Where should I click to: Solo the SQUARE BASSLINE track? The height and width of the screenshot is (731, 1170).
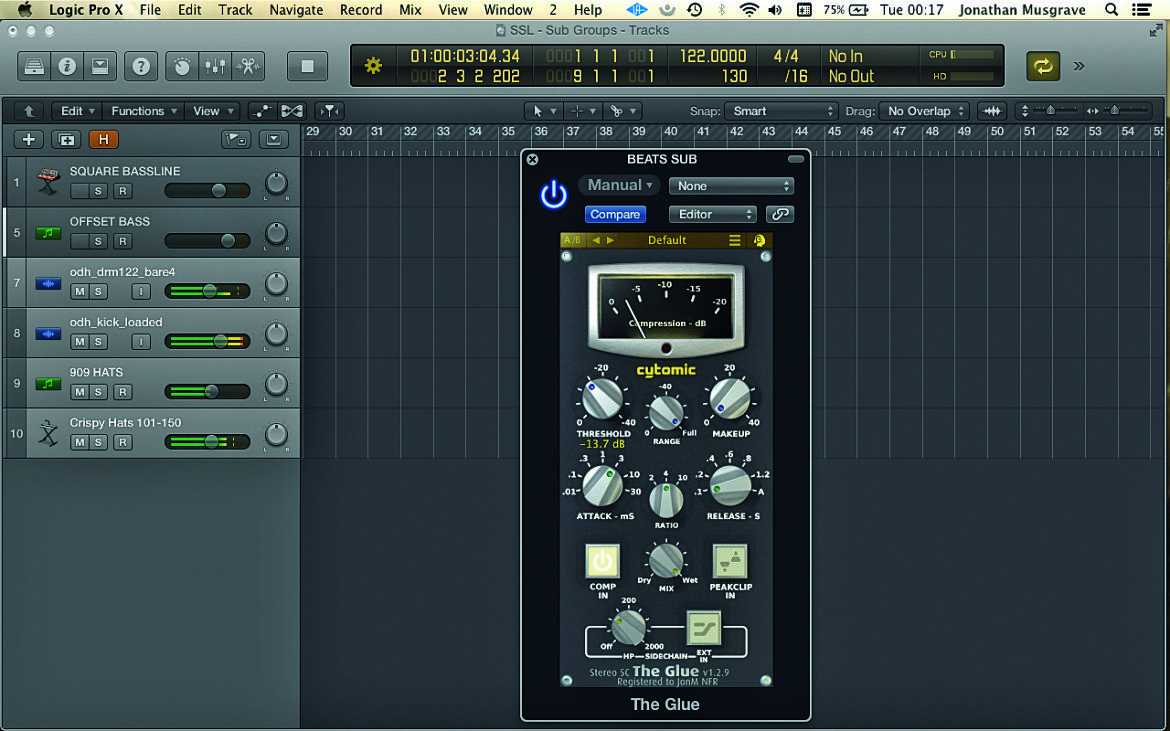[x=98, y=191]
